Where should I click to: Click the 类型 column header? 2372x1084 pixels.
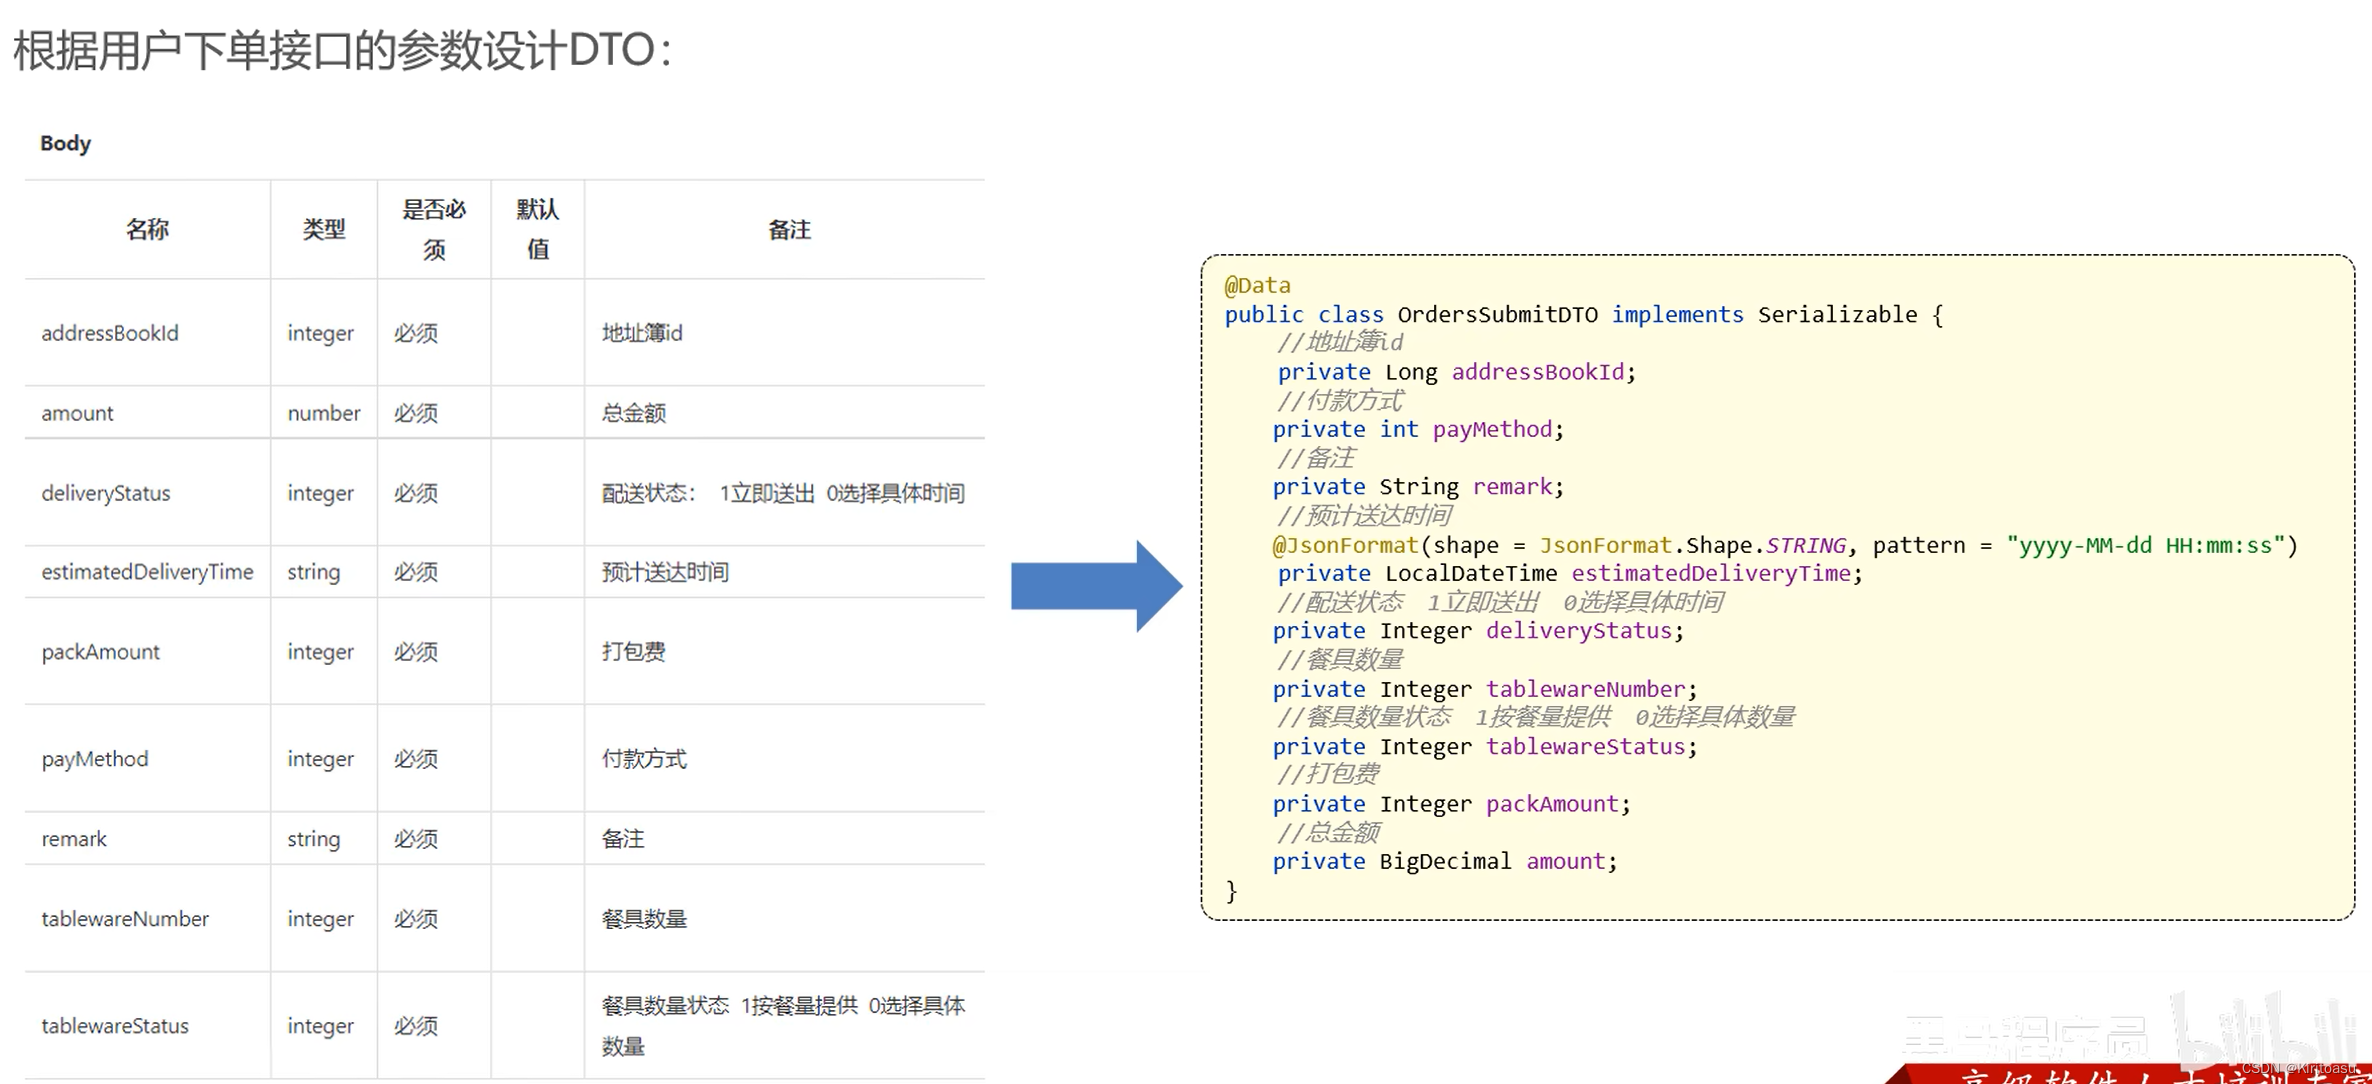click(x=324, y=229)
